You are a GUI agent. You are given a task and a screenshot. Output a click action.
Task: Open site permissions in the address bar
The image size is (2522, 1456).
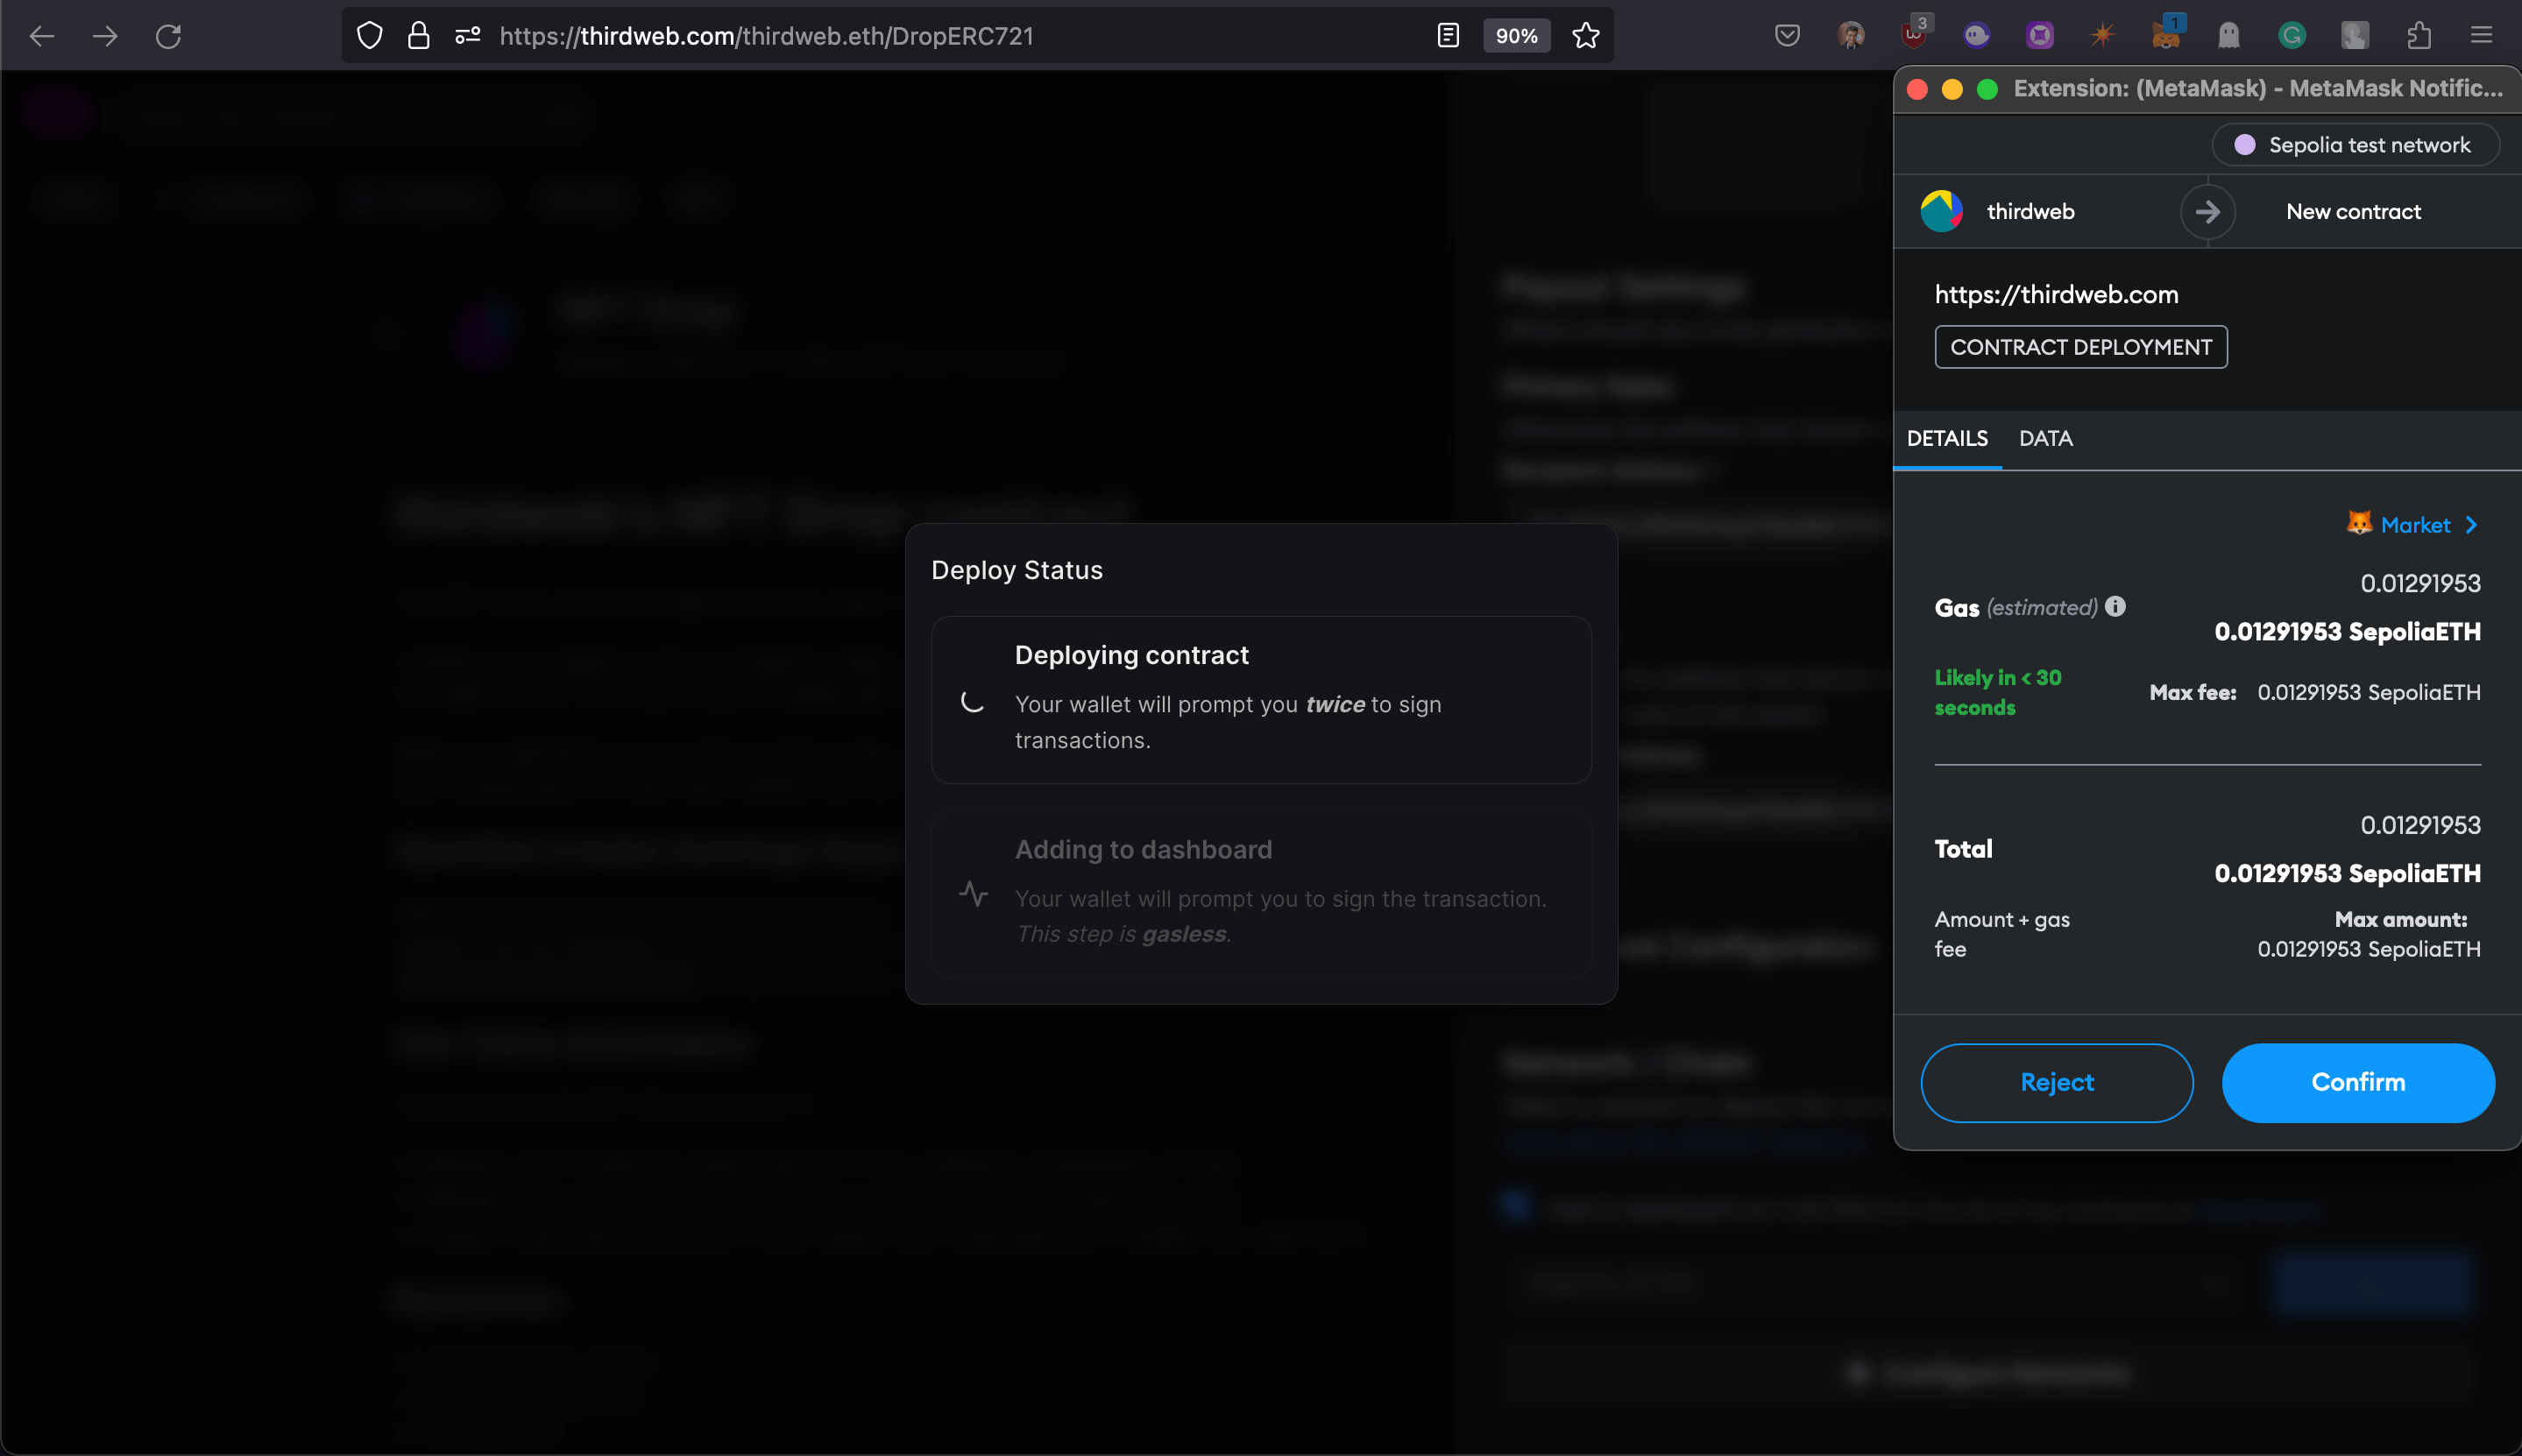(466, 35)
